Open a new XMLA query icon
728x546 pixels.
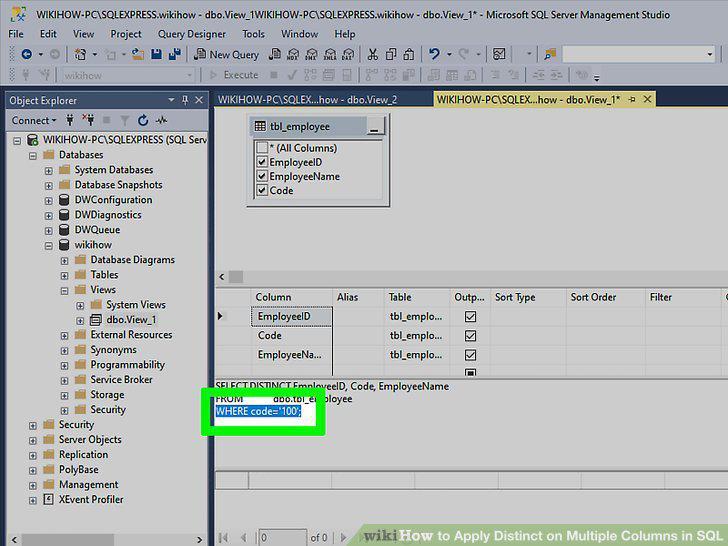pyautogui.click(x=330, y=54)
